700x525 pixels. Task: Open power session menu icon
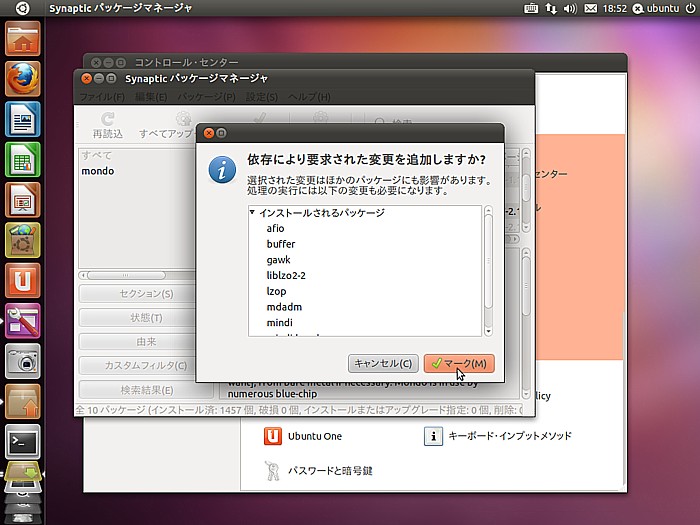click(691, 8)
